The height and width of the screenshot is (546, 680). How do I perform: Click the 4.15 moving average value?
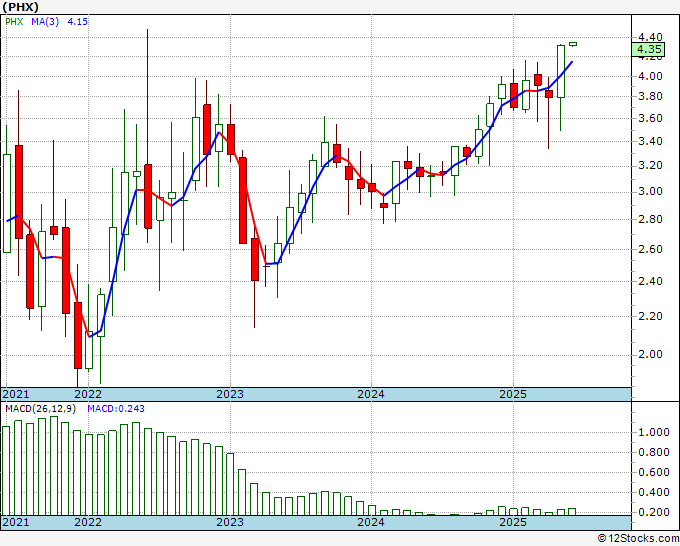point(78,21)
